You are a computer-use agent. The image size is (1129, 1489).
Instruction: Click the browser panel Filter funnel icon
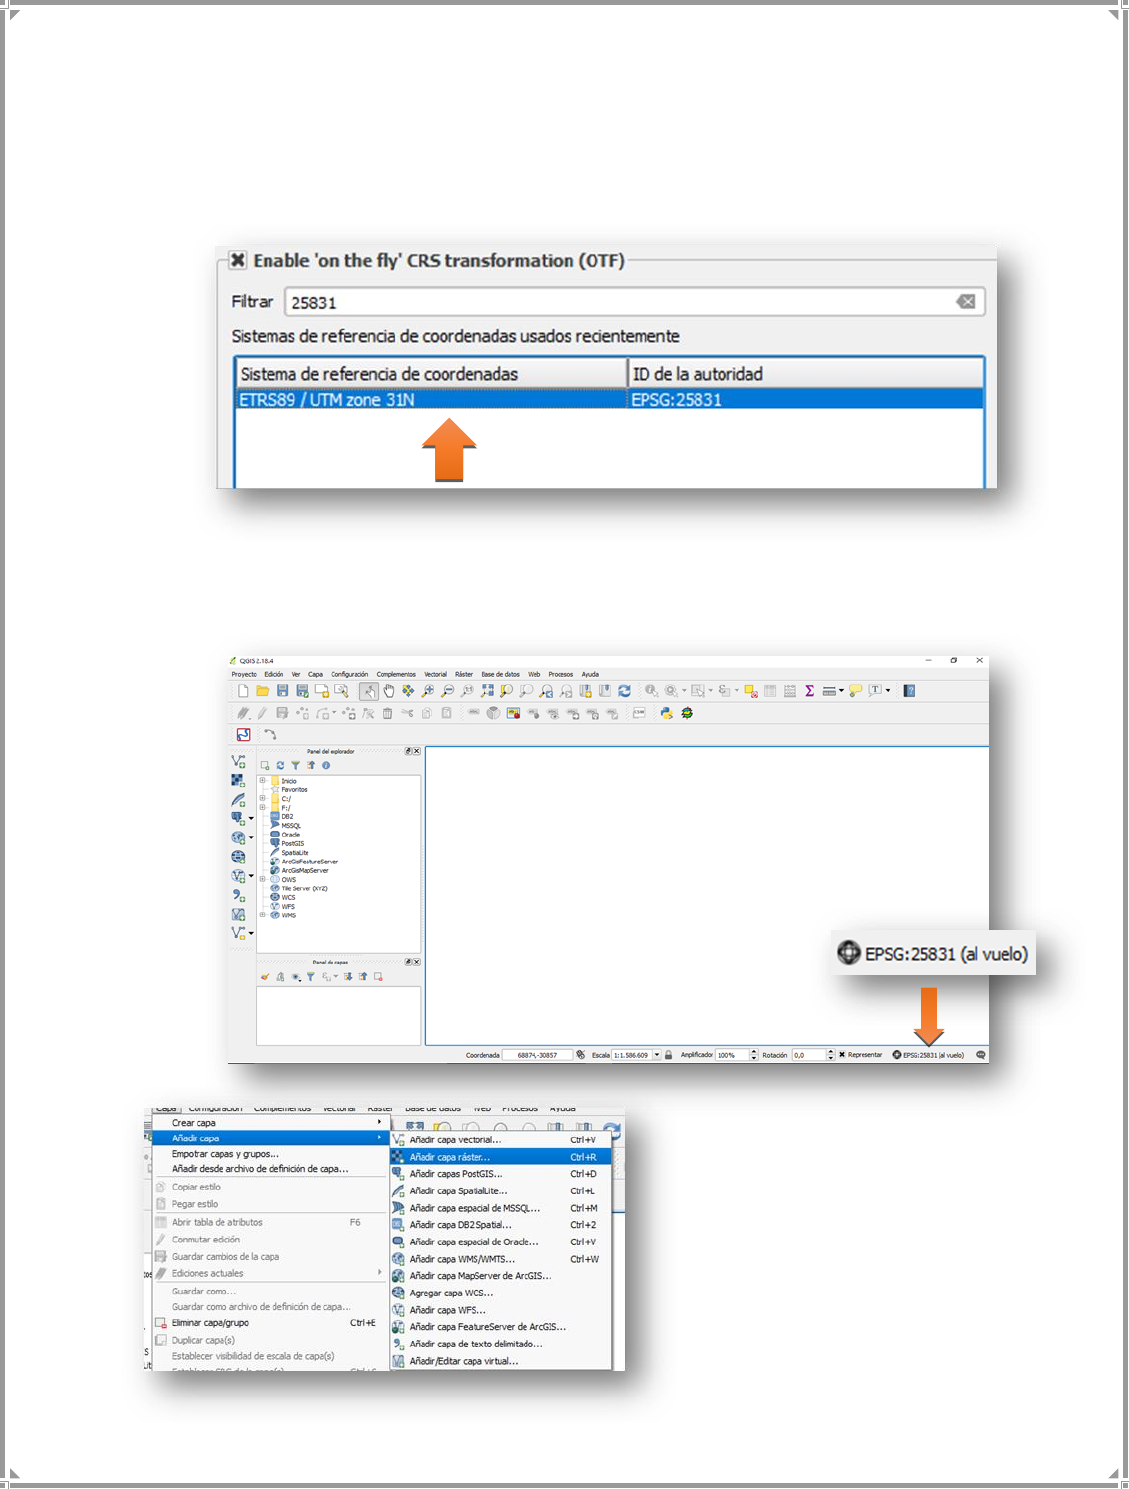pos(295,766)
